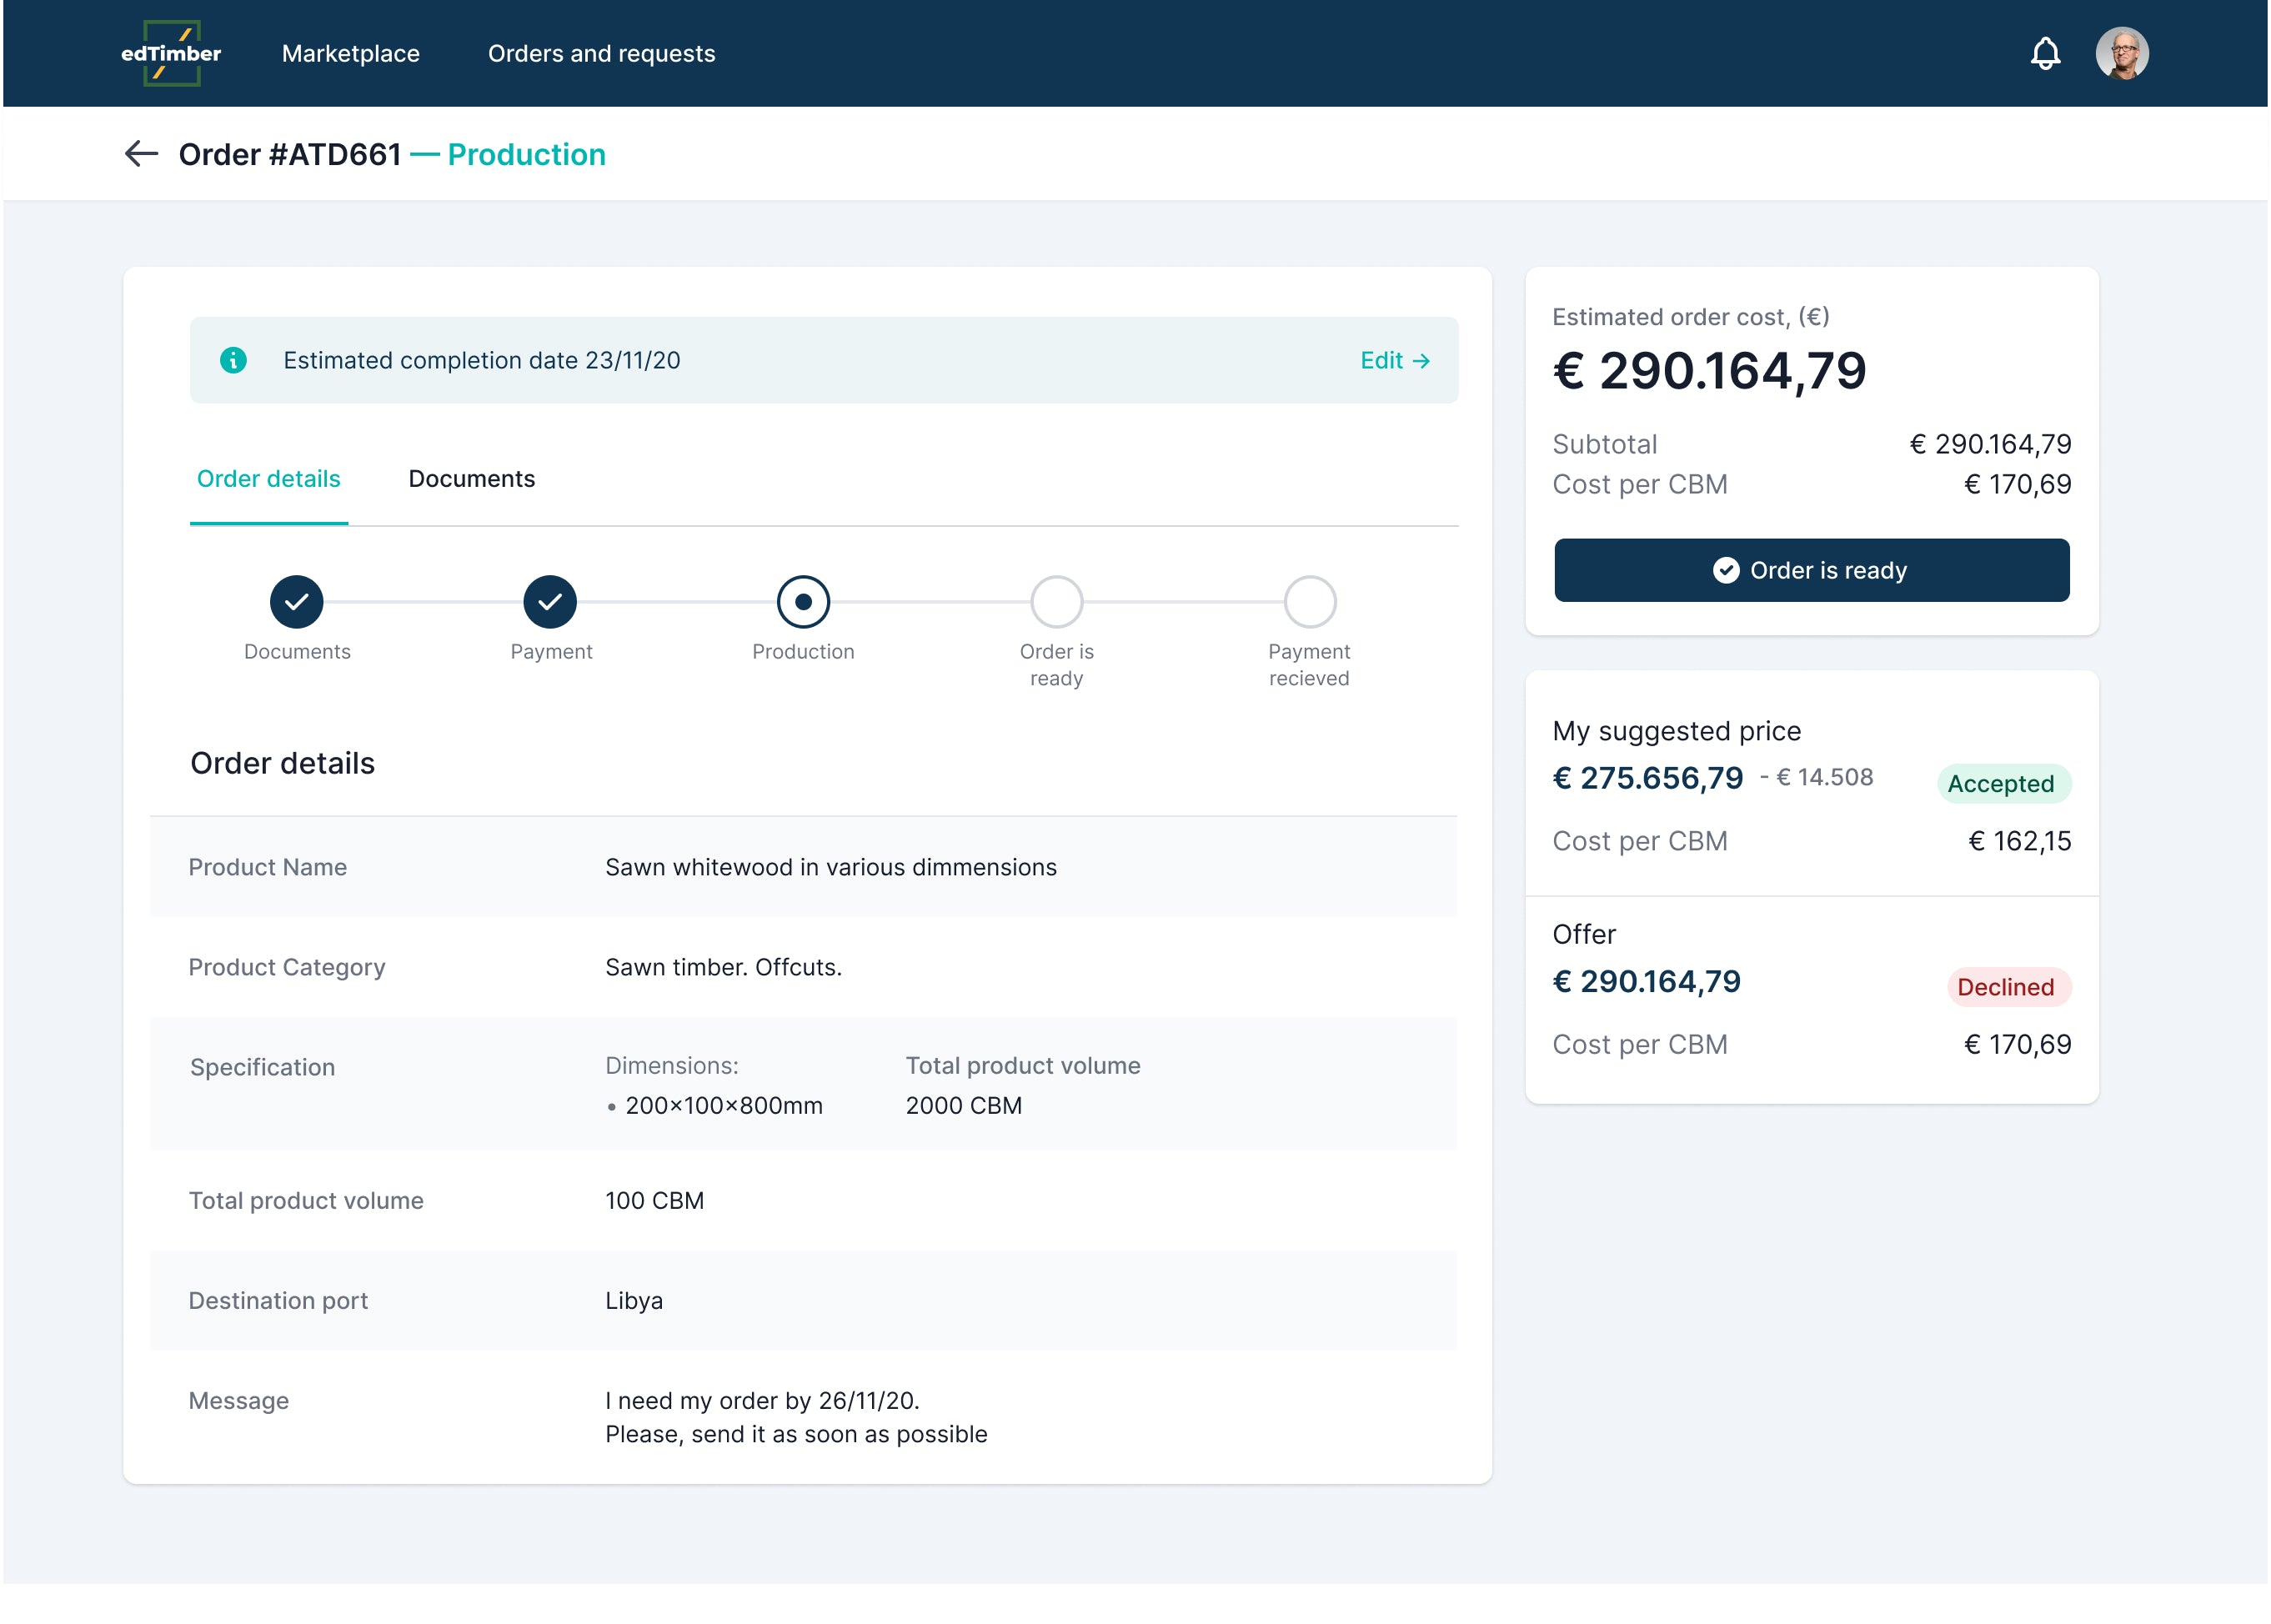Click the edTimber logo
The height and width of the screenshot is (1624, 2271).
click(171, 53)
